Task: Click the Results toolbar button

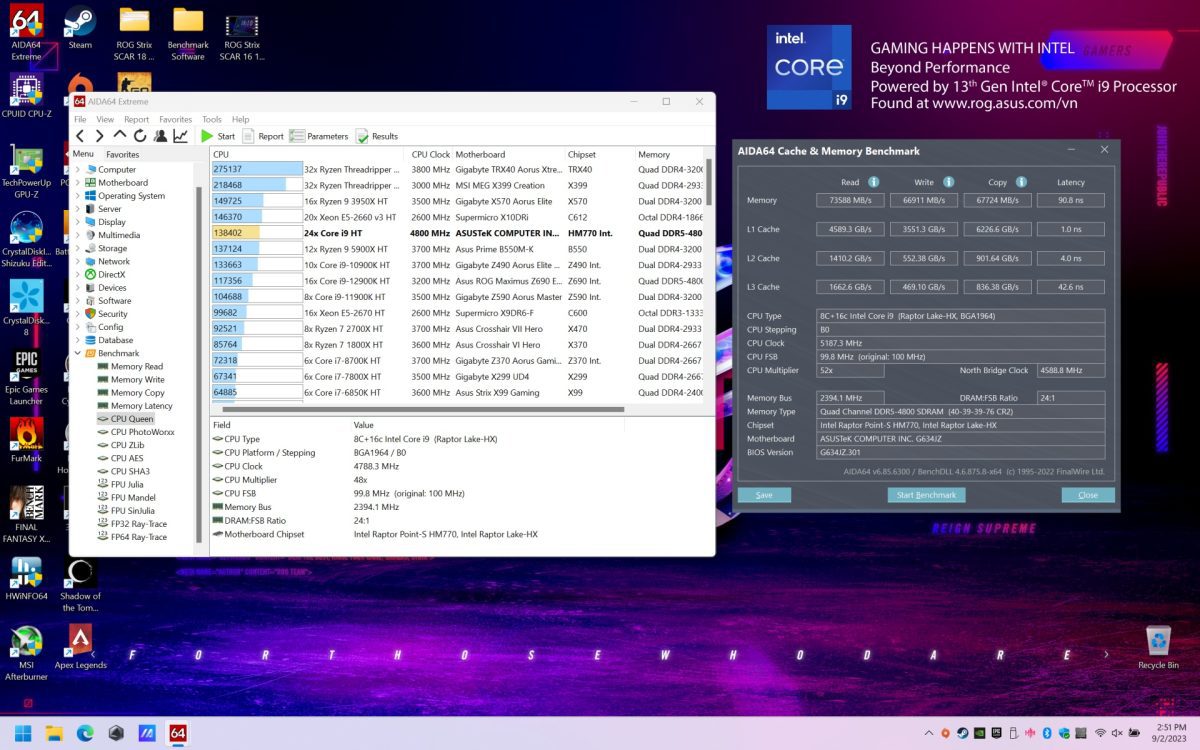Action: 377,136
